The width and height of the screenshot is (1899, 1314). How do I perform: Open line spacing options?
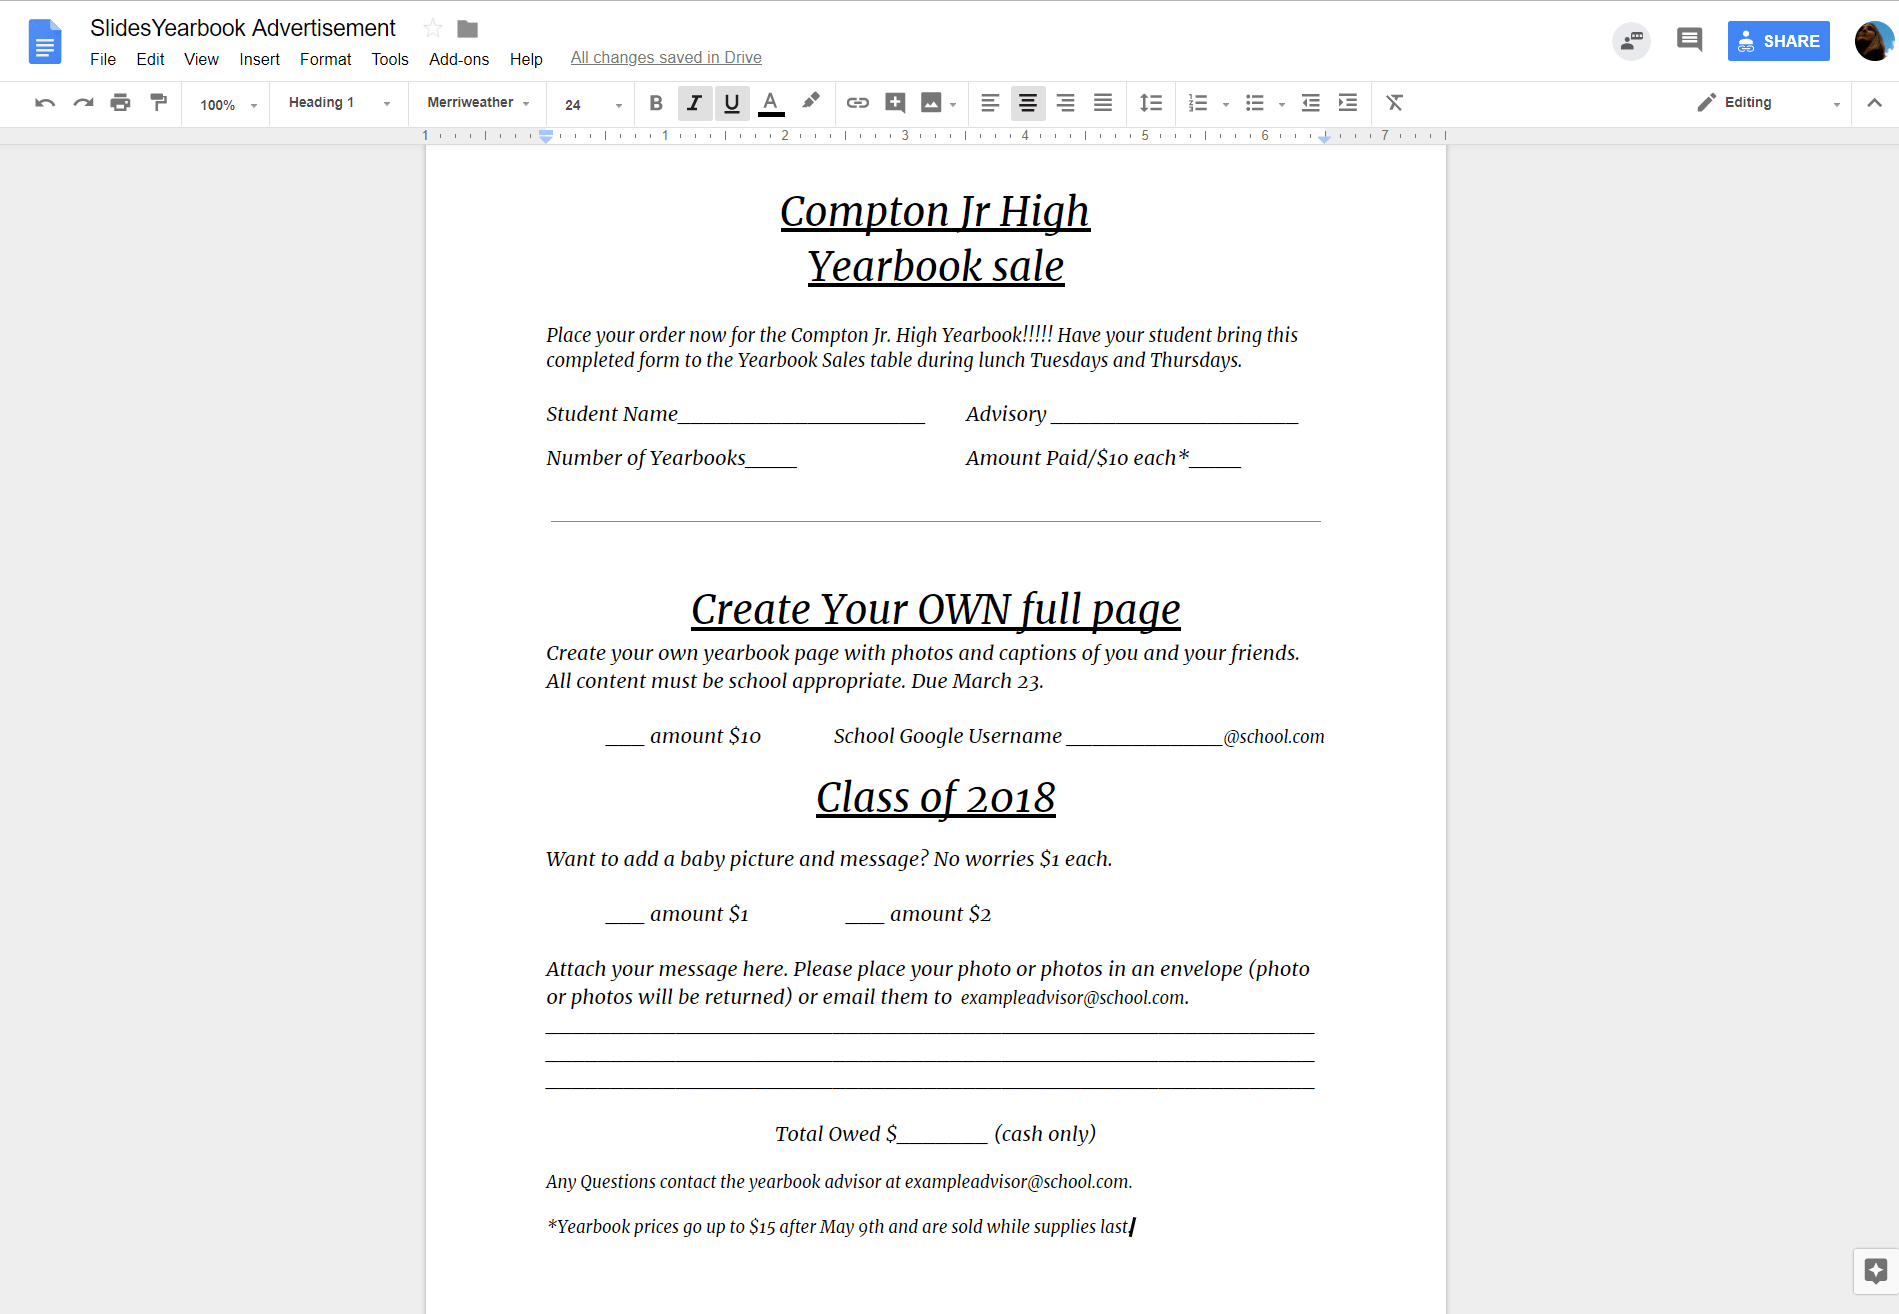tap(1151, 103)
